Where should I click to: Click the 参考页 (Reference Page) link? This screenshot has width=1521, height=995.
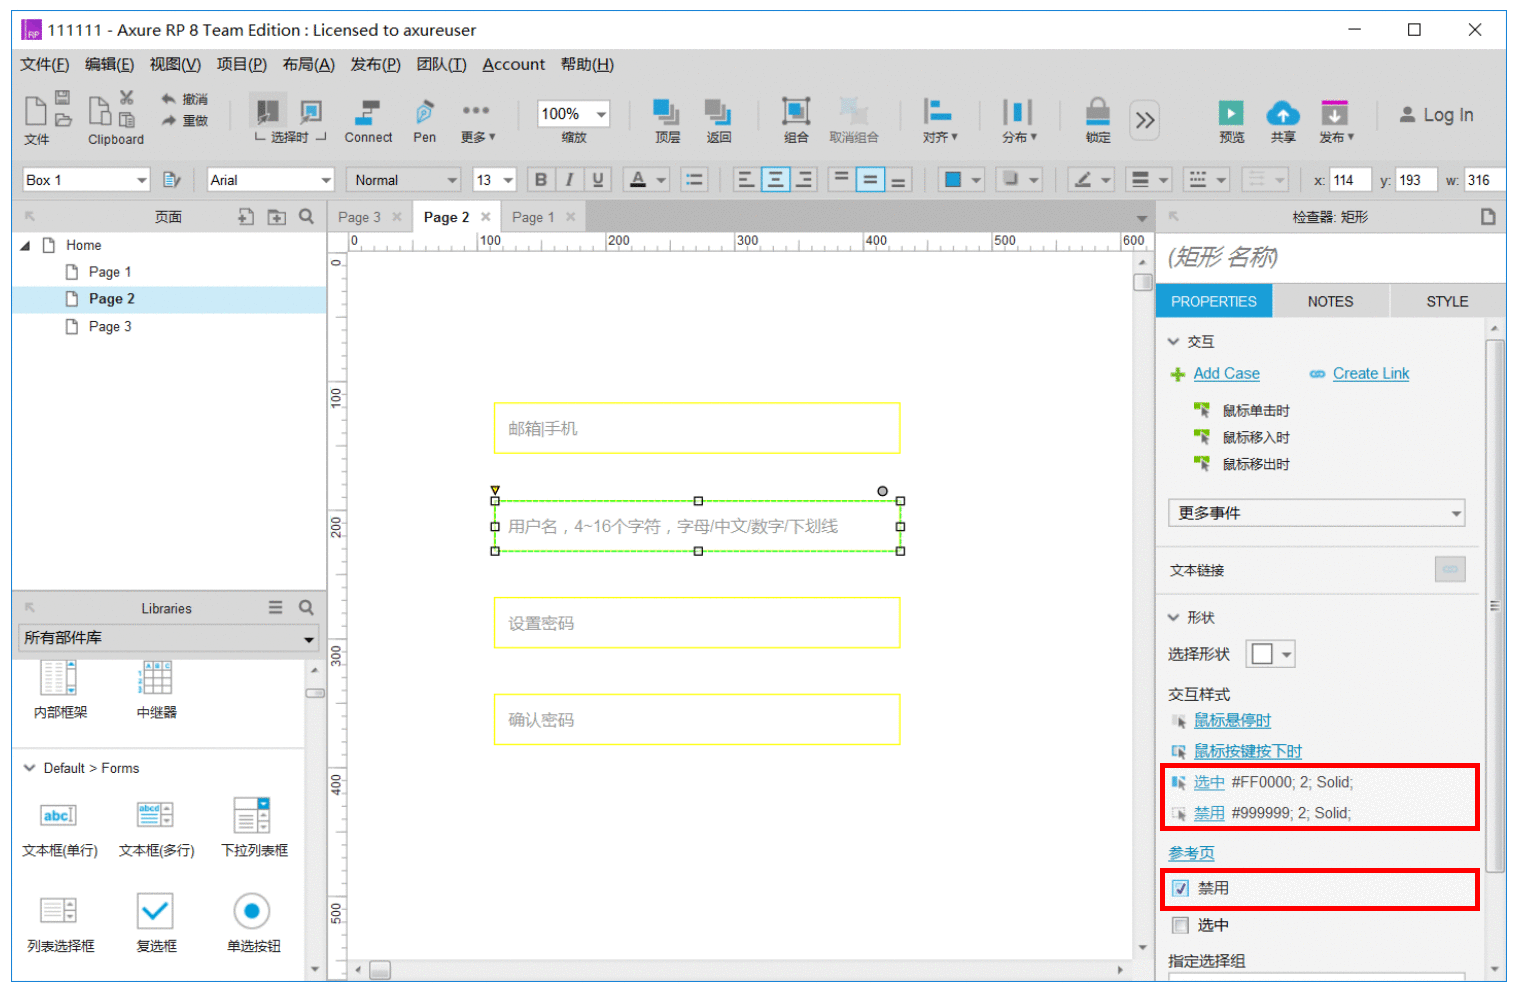(1191, 853)
